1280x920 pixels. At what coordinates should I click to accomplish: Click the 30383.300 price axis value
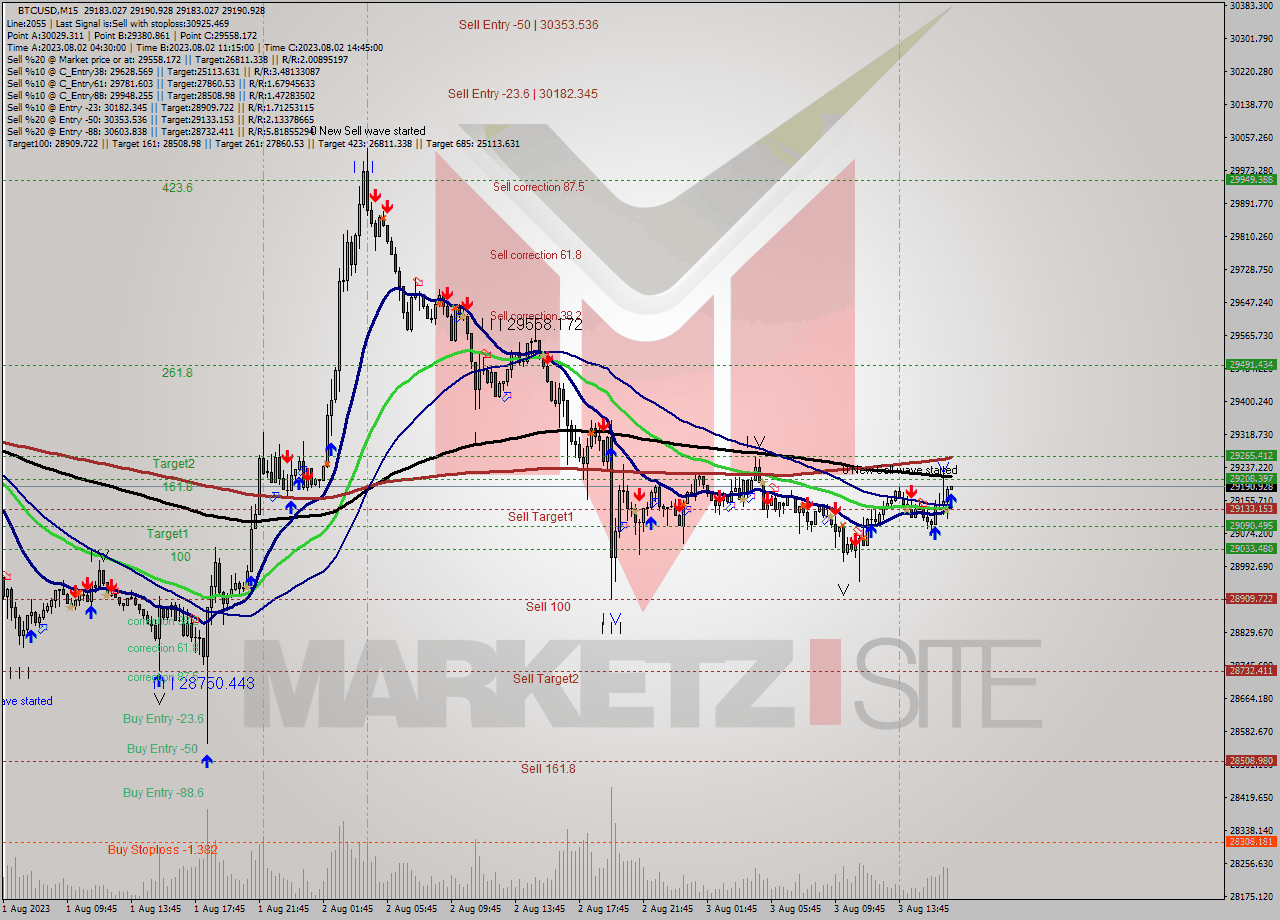(x=1251, y=6)
